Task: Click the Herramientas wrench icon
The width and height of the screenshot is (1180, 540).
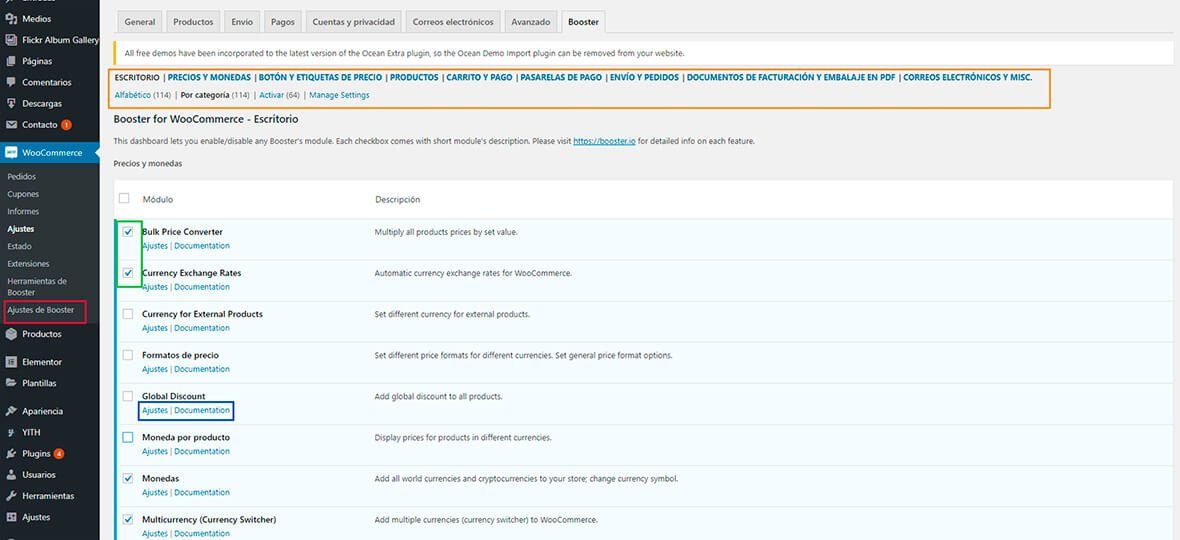Action: click(11, 496)
